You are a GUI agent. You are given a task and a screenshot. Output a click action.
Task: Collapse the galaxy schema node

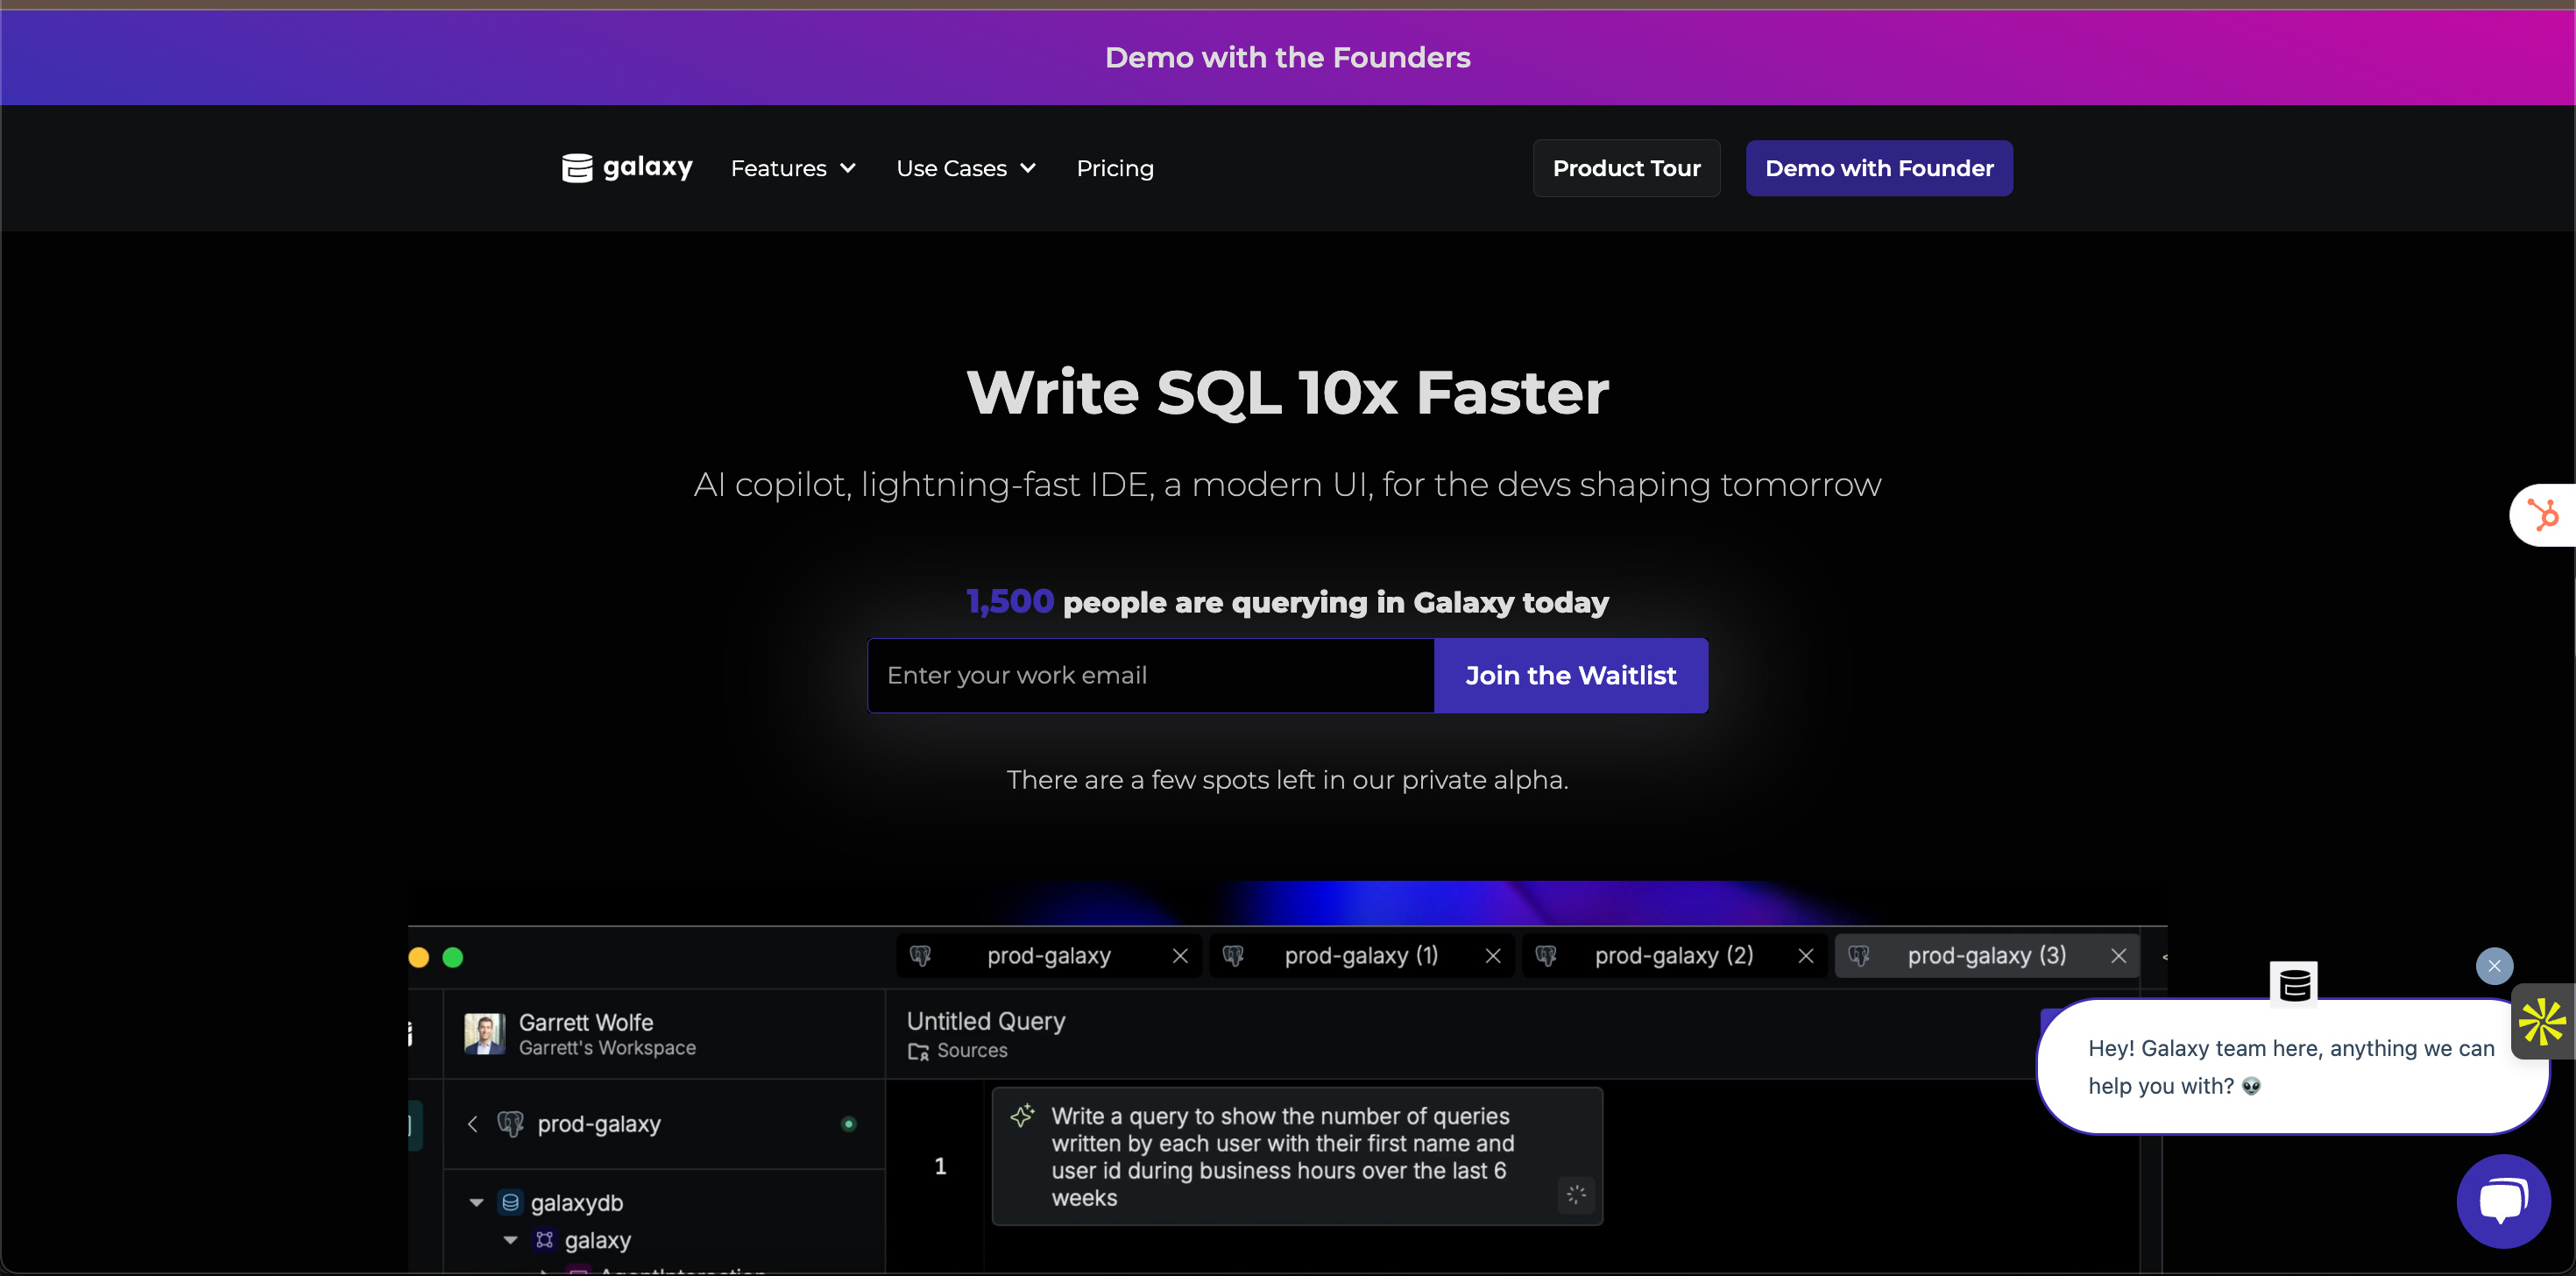[510, 1240]
